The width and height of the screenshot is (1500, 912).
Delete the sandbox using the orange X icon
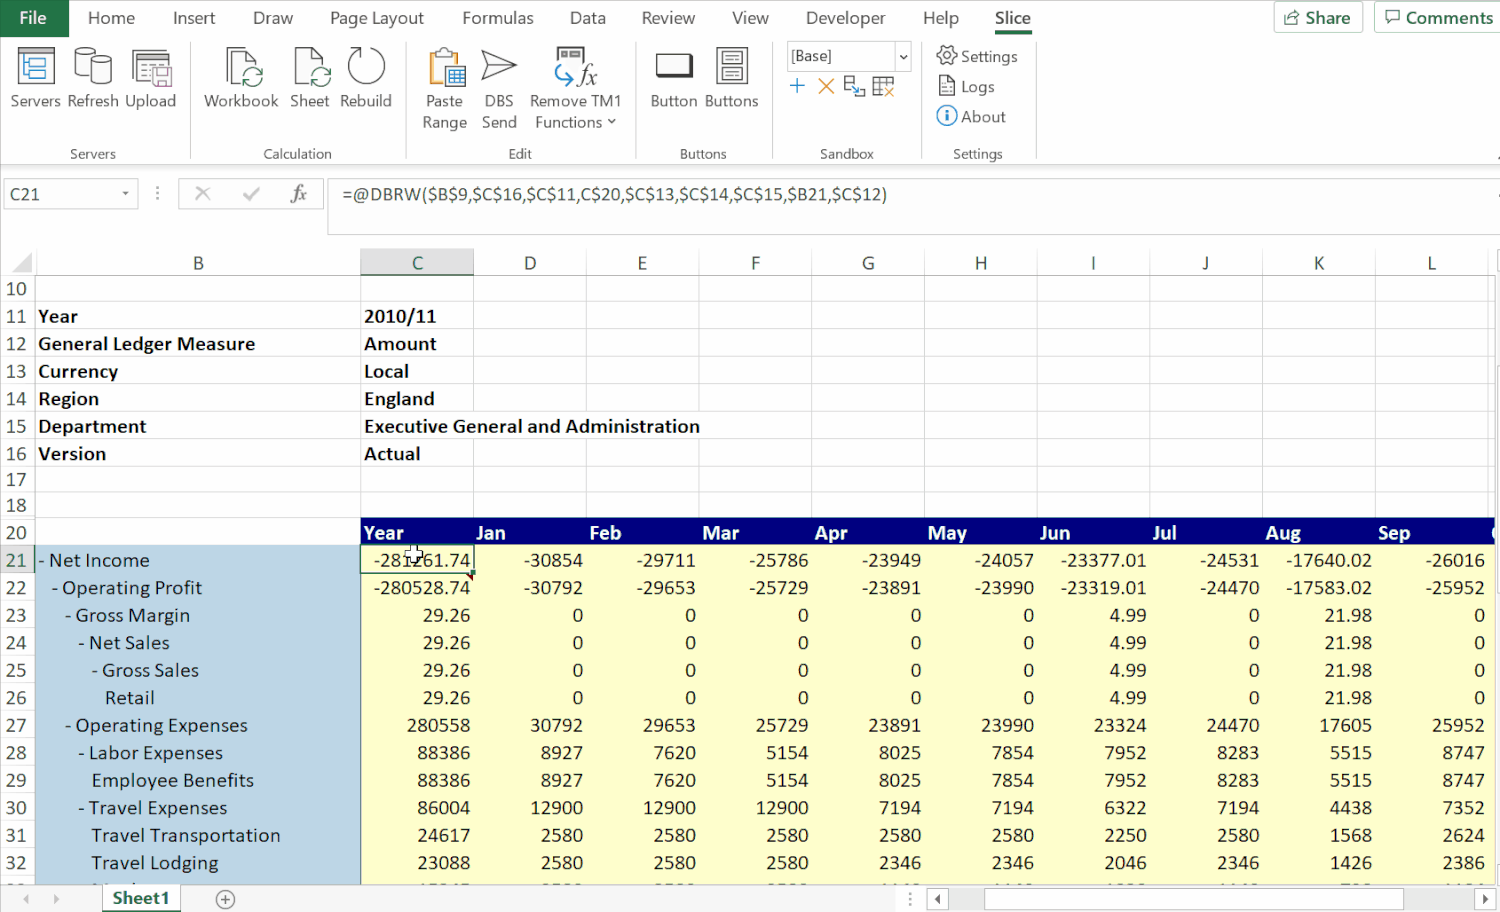point(826,86)
